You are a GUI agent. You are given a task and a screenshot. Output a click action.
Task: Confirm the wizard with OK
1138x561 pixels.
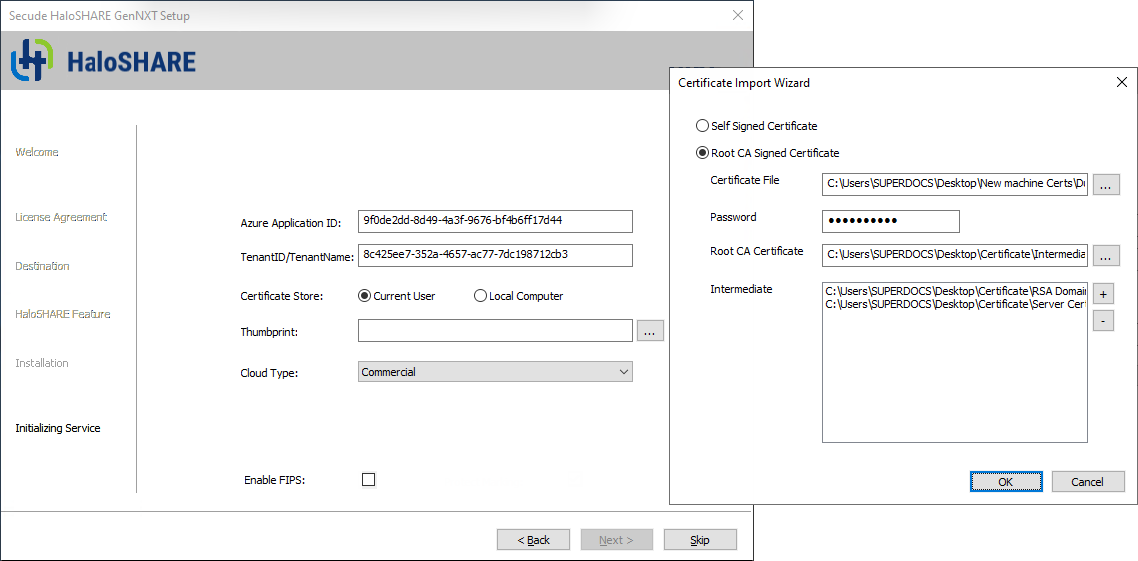pos(1006,481)
